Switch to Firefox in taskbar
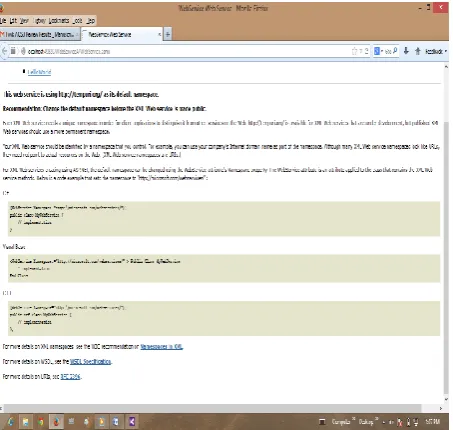Image resolution: width=453 pixels, height=430 pixels. click(x=56, y=422)
